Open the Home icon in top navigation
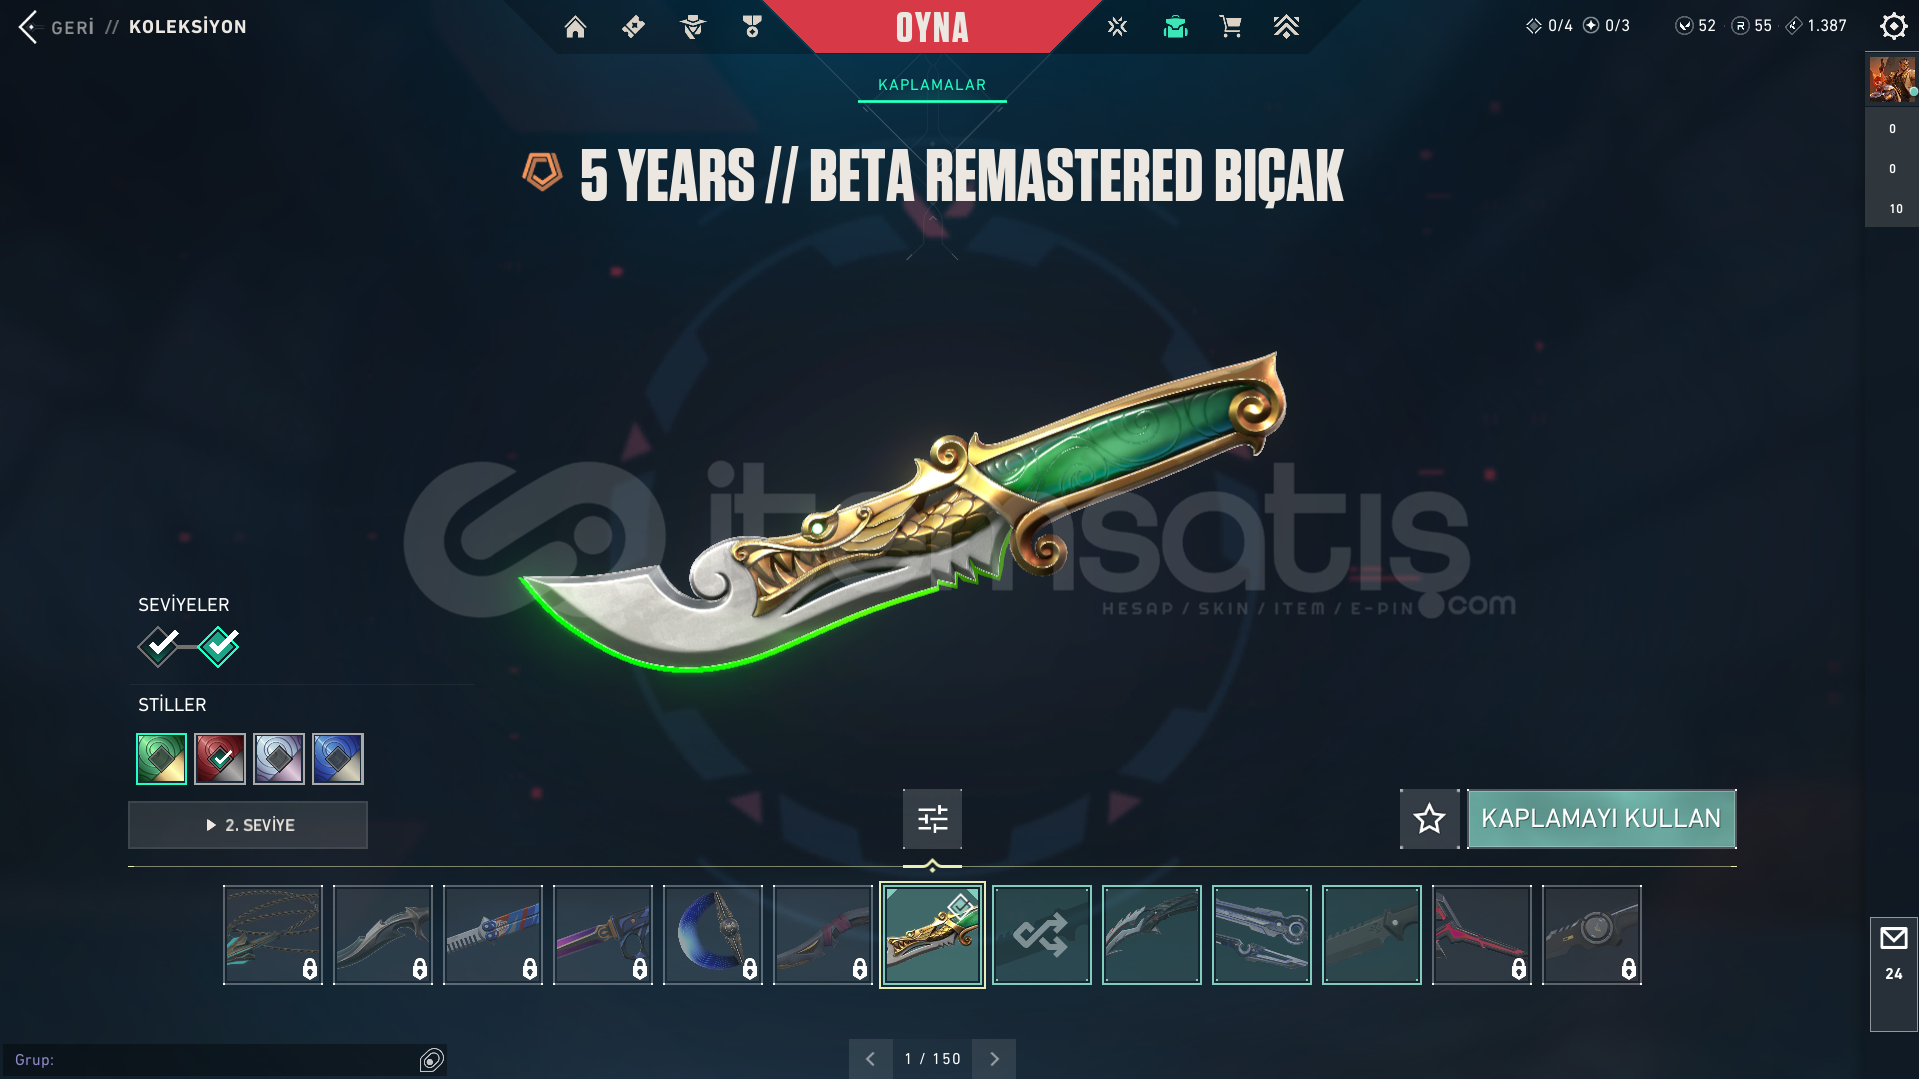Screen dimensions: 1919x1079 [575, 27]
